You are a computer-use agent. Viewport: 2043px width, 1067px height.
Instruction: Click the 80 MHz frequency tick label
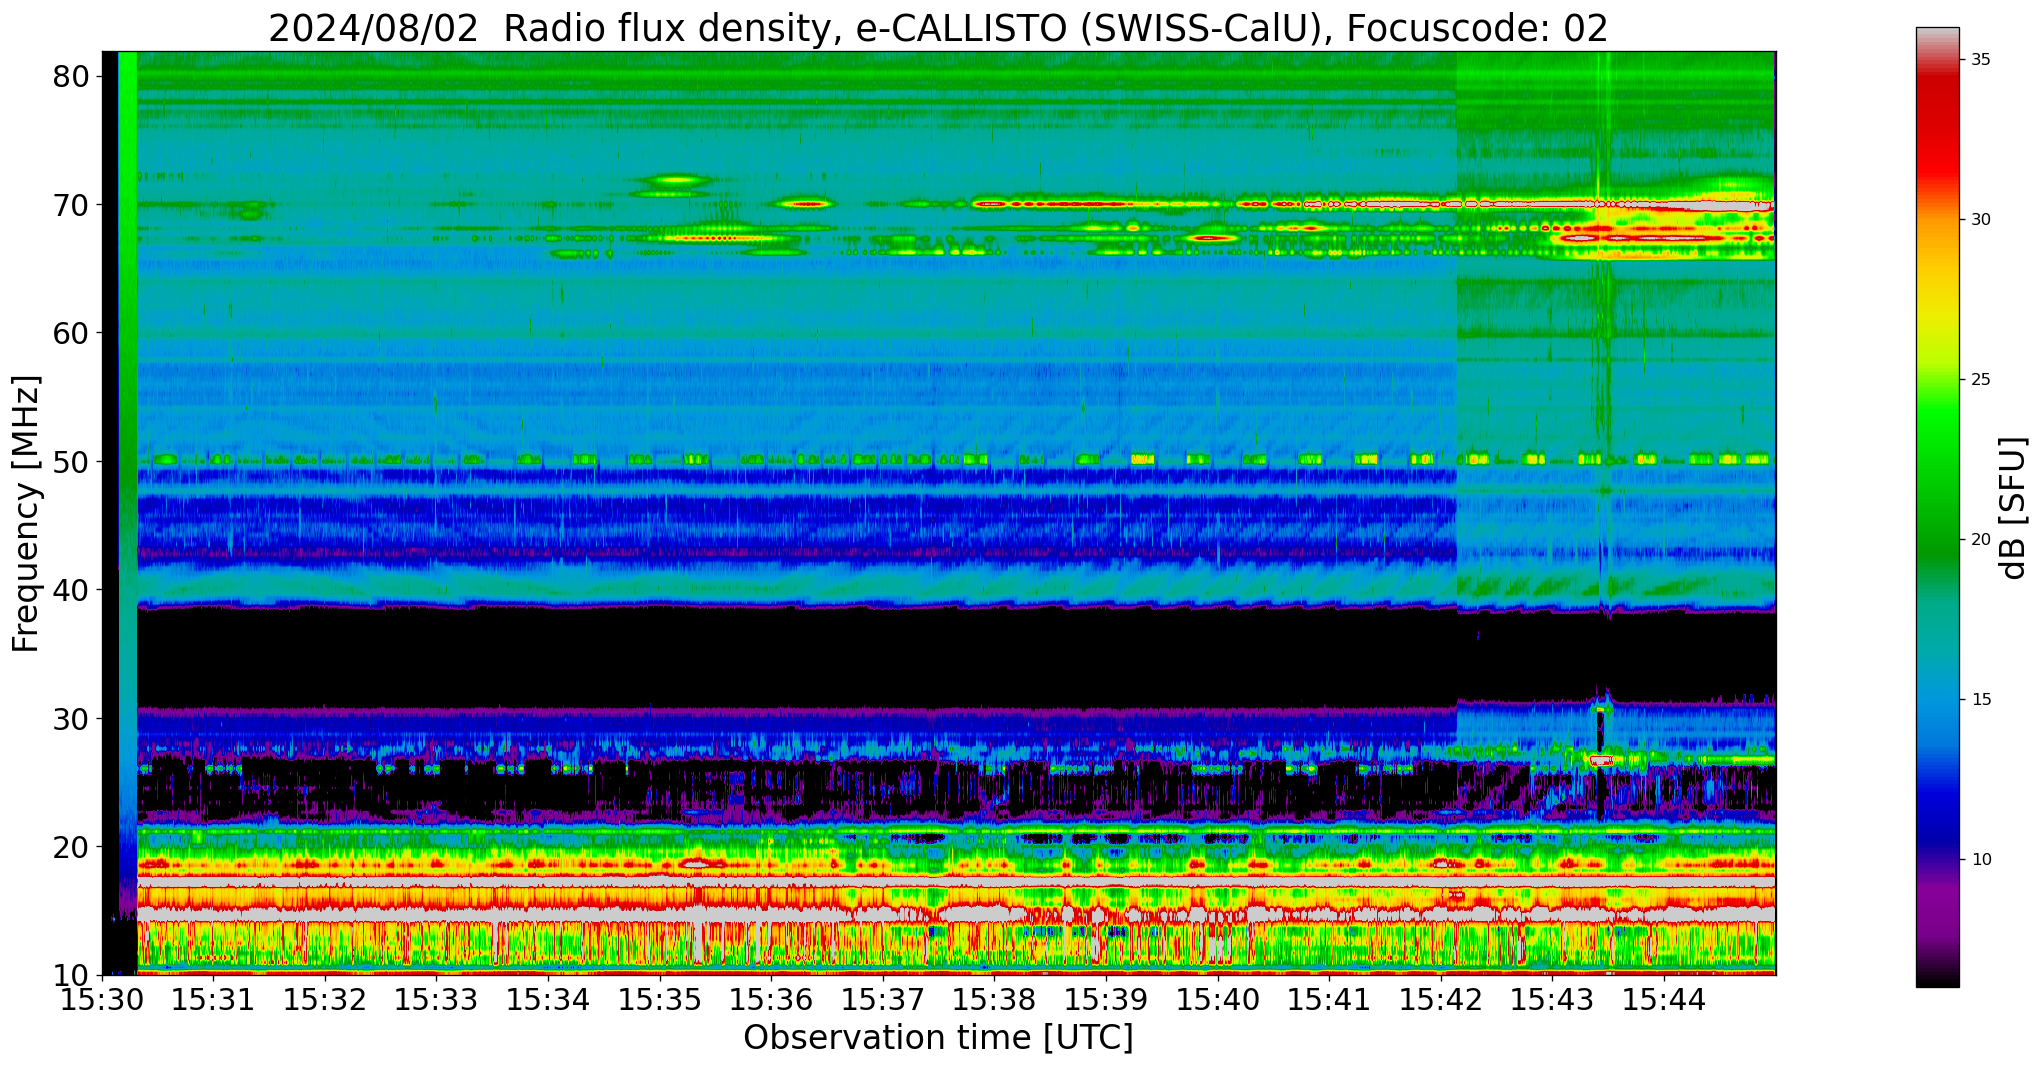[x=73, y=76]
